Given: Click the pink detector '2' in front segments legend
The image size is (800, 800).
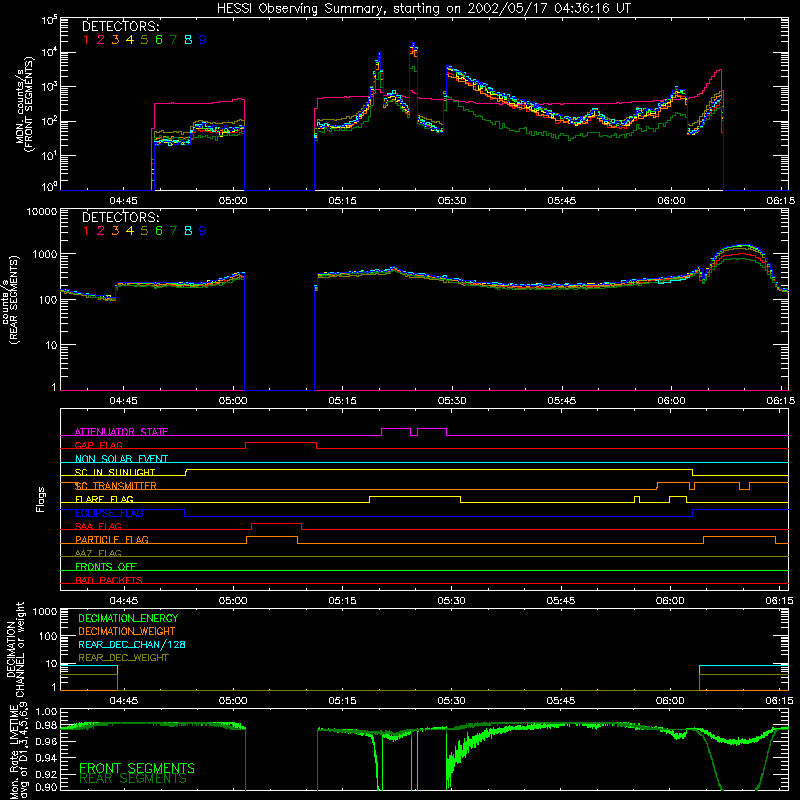Looking at the screenshot, I should pos(101,40).
